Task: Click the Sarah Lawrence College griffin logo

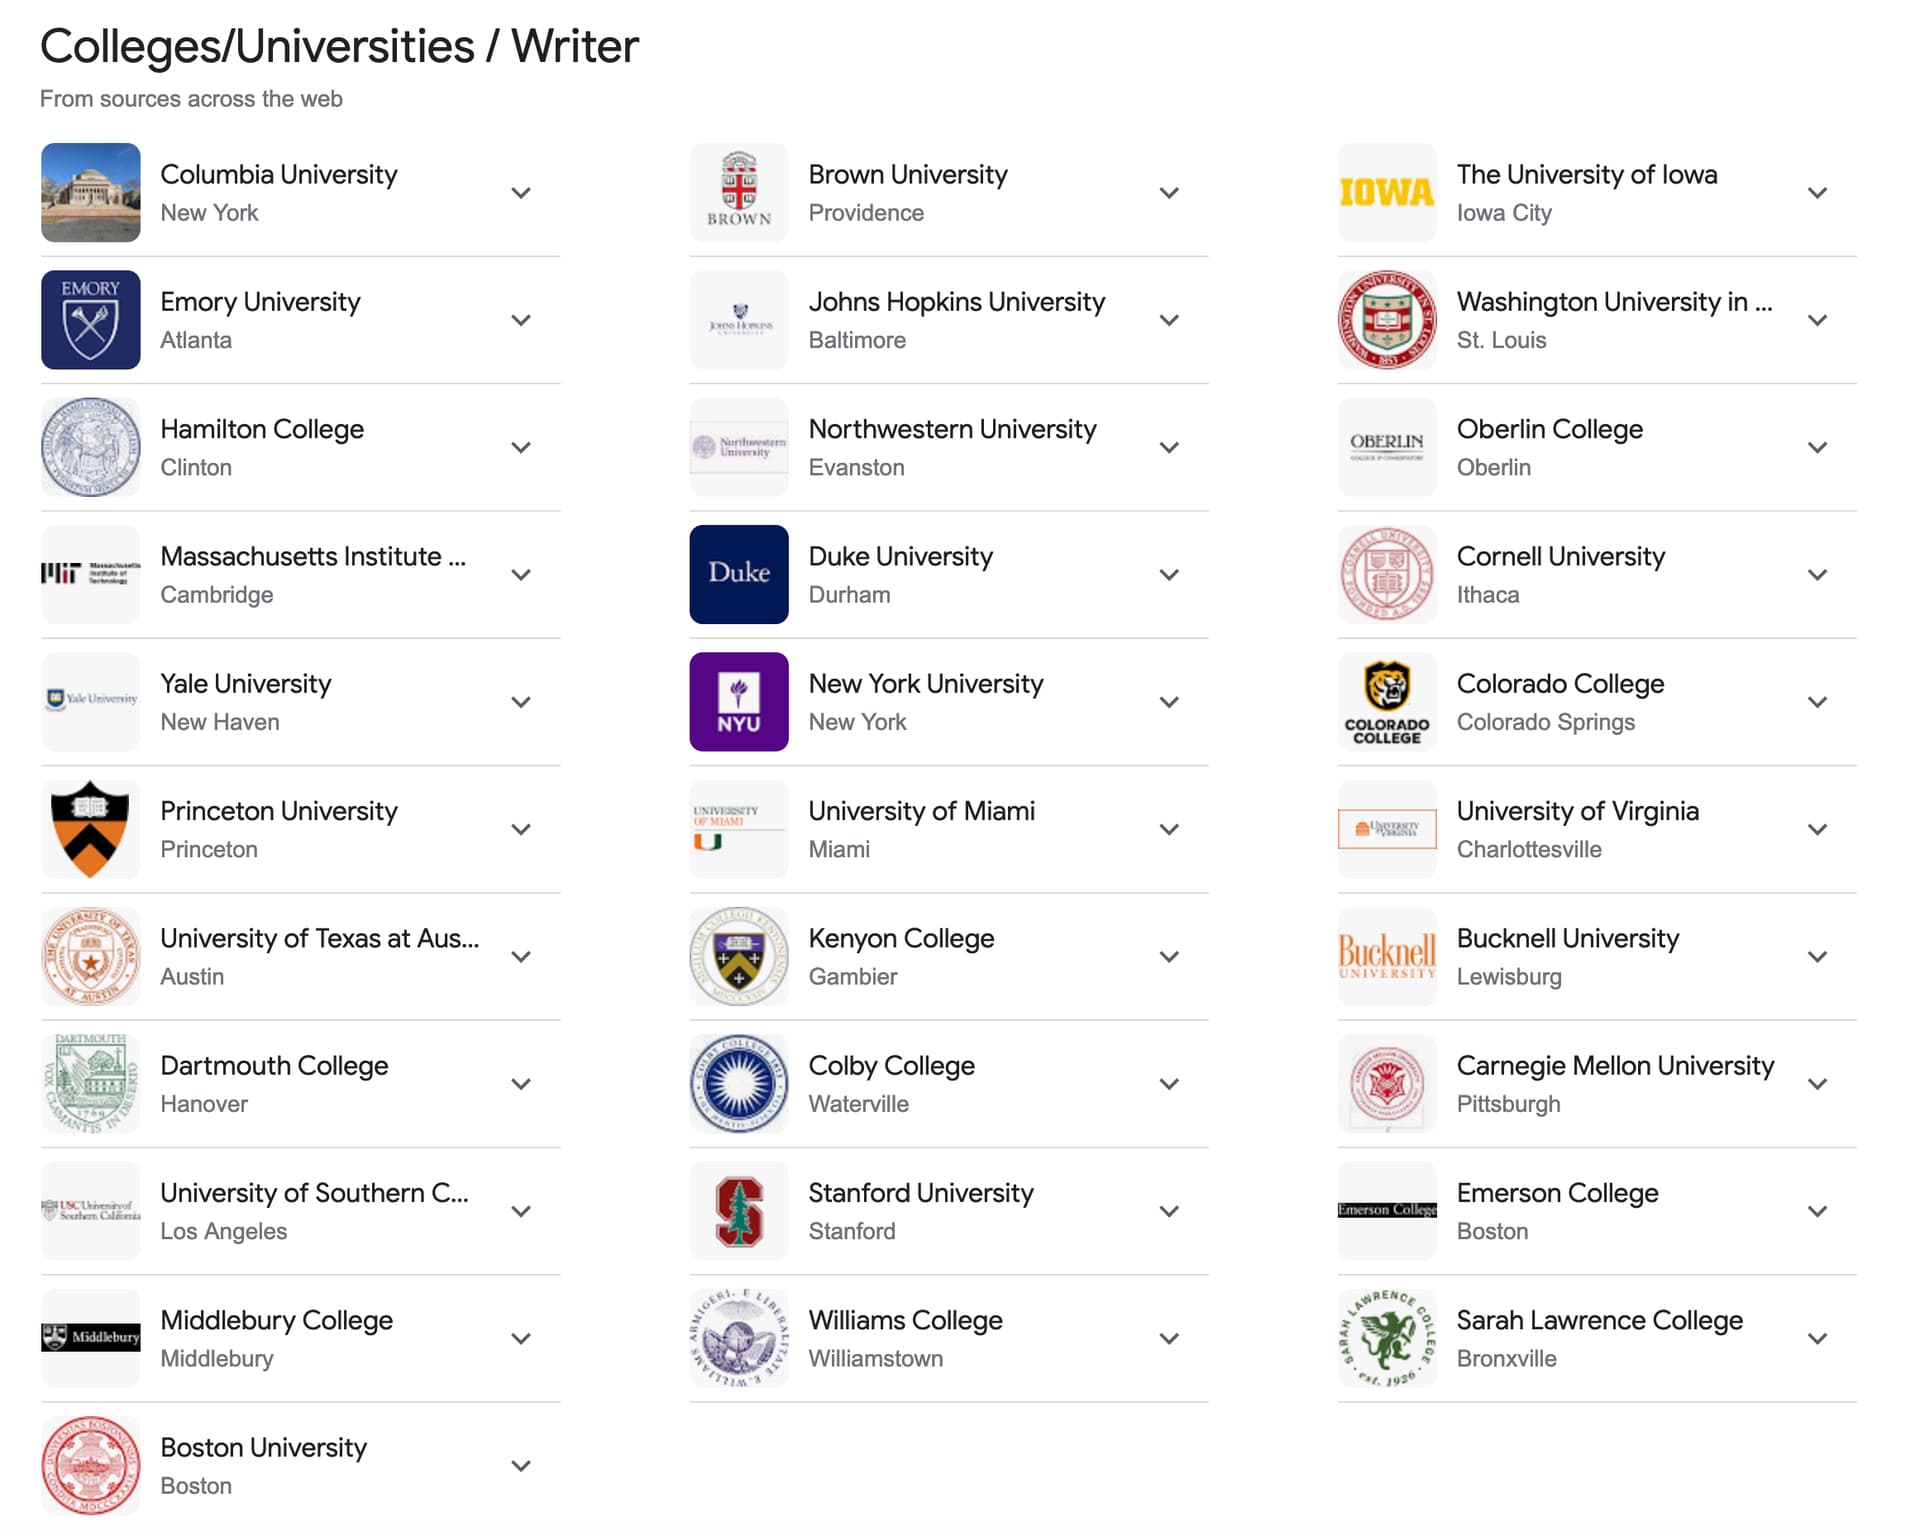Action: click(x=1386, y=1338)
